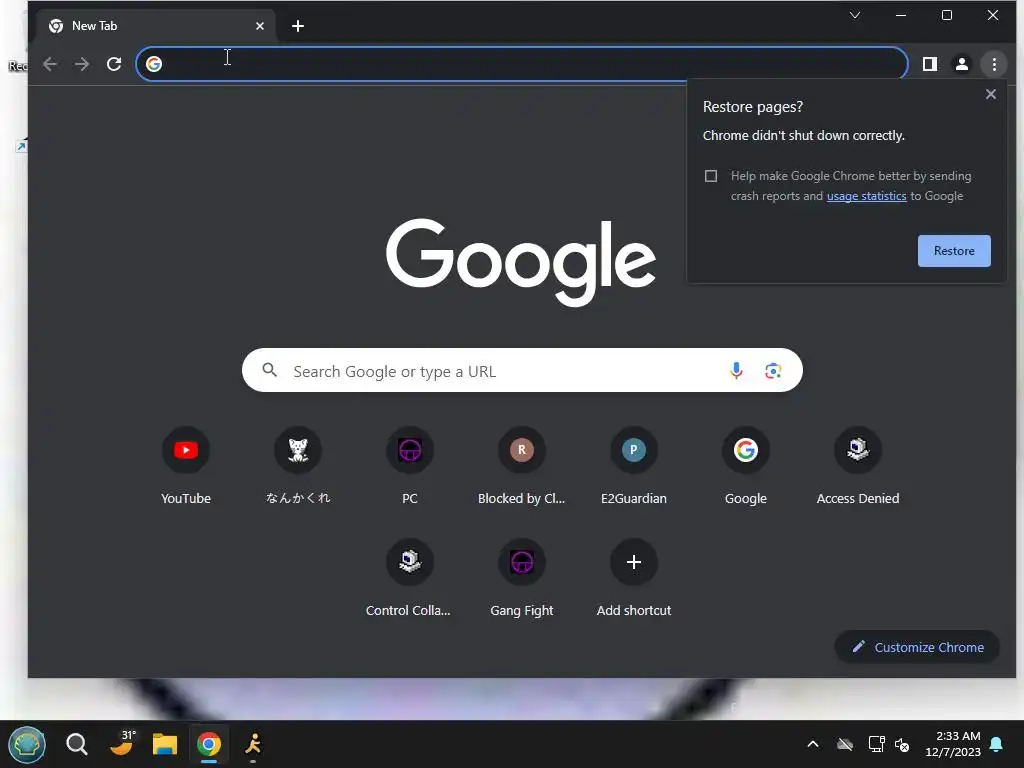
Task: Open the profile avatar menu
Action: tap(961, 64)
